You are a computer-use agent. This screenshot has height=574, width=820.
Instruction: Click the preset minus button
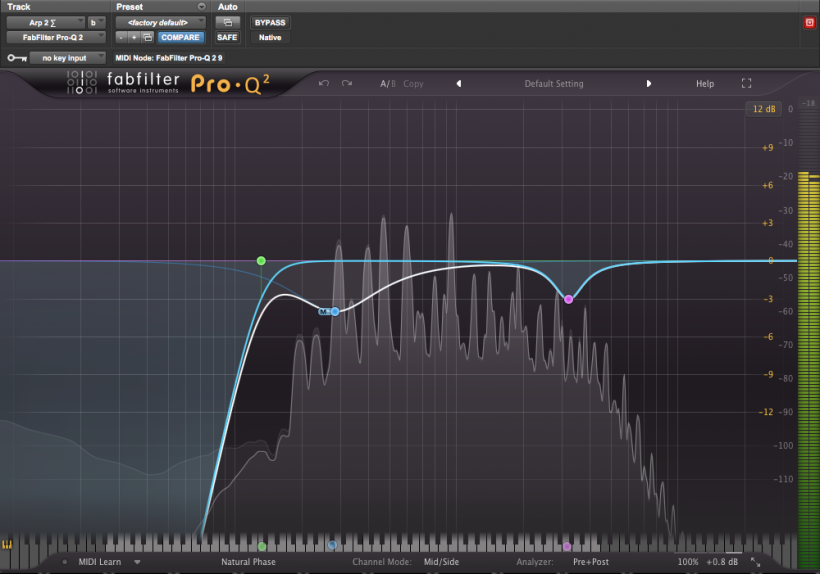tap(121, 38)
